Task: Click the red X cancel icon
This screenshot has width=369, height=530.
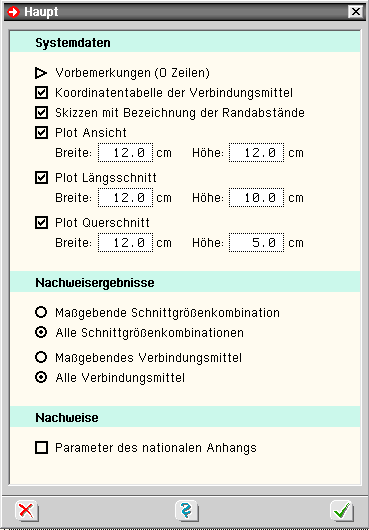Action: (27, 511)
